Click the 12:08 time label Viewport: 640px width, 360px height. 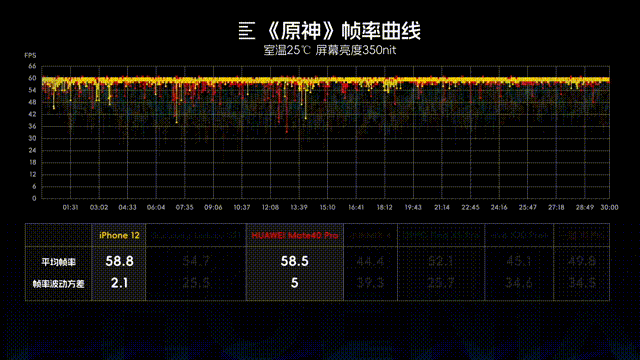coord(270,207)
